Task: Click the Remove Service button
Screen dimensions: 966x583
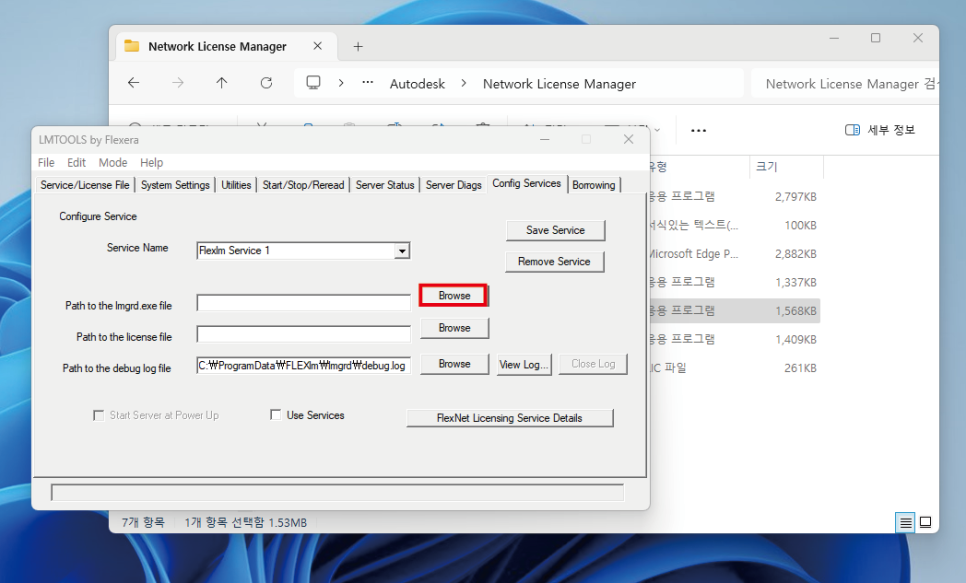Action: pos(554,261)
